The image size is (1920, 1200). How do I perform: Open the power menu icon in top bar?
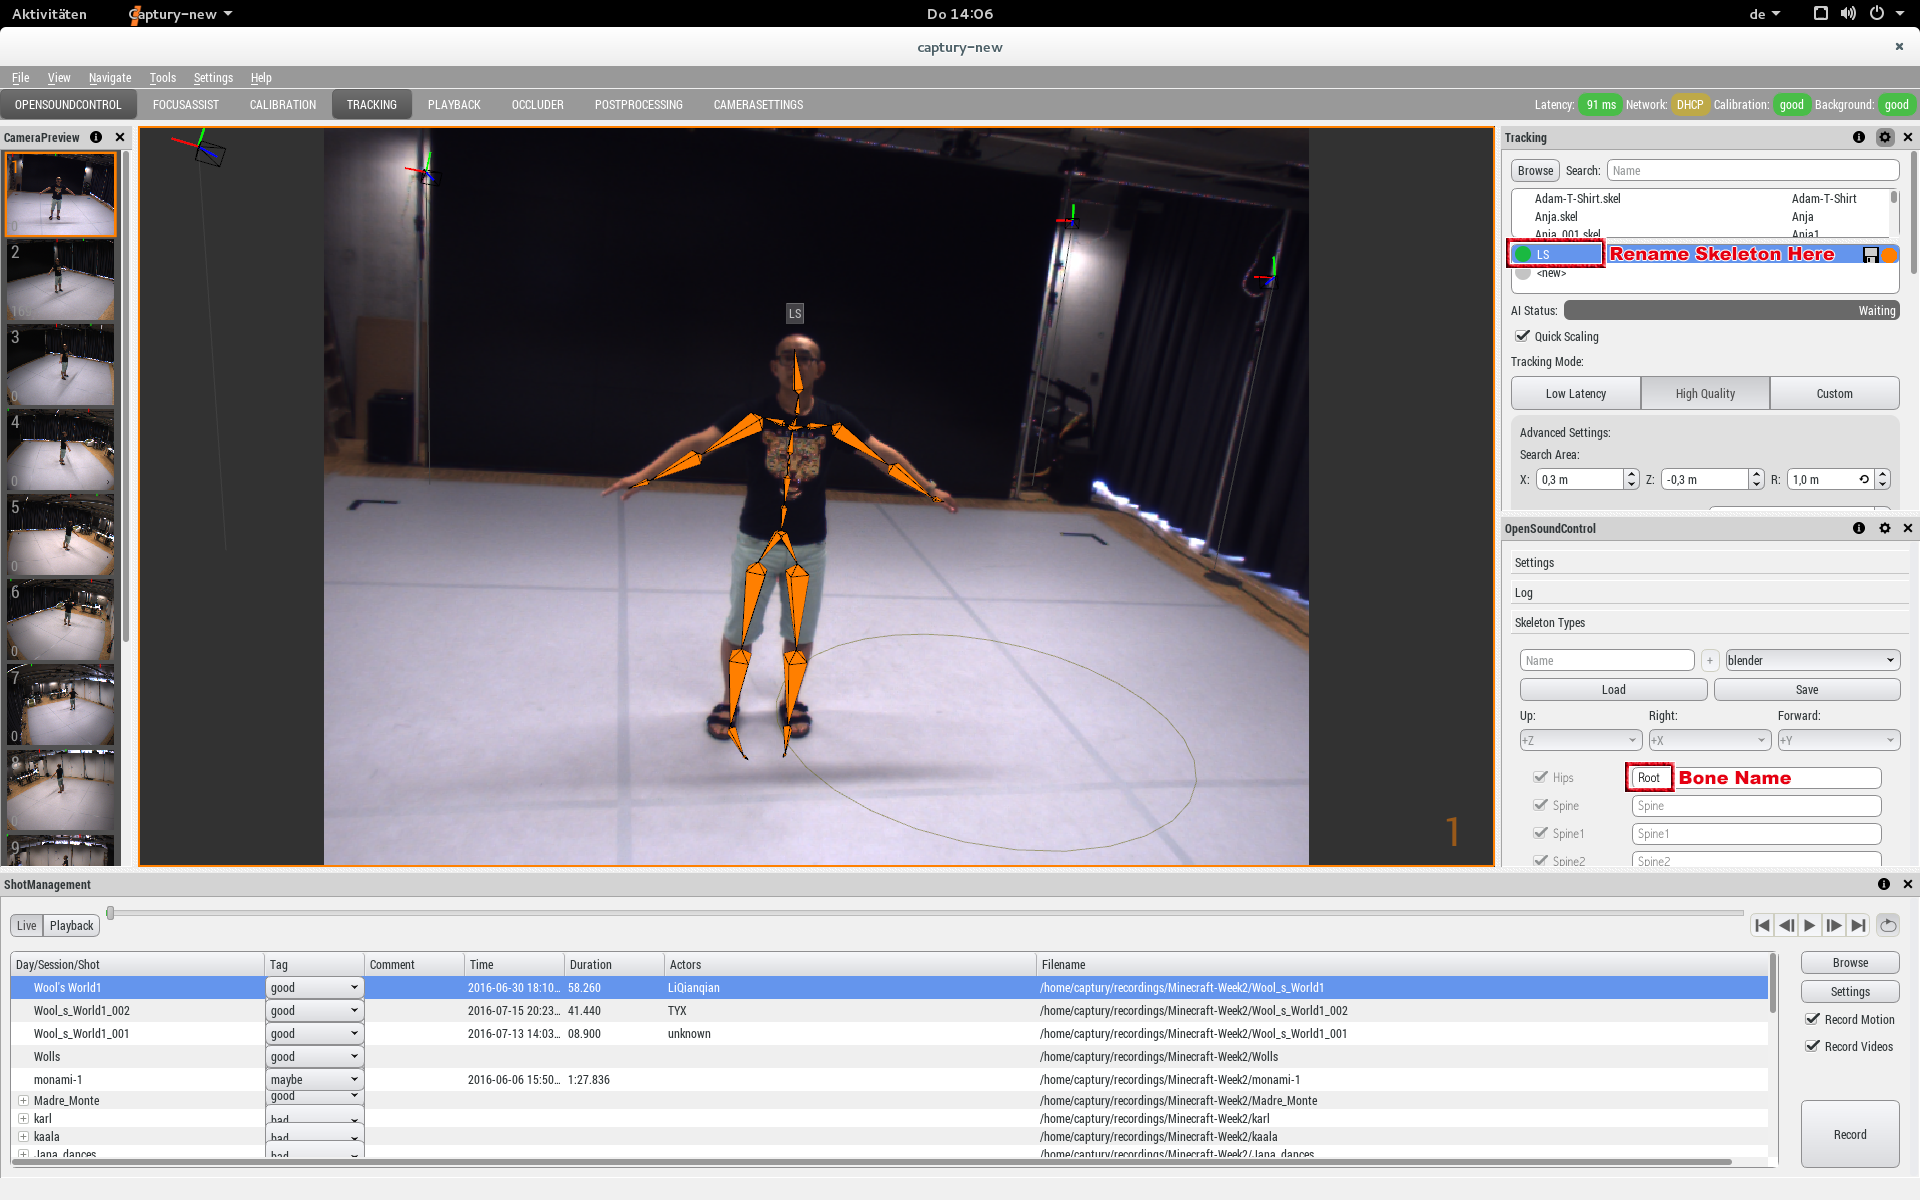[x=1877, y=14]
